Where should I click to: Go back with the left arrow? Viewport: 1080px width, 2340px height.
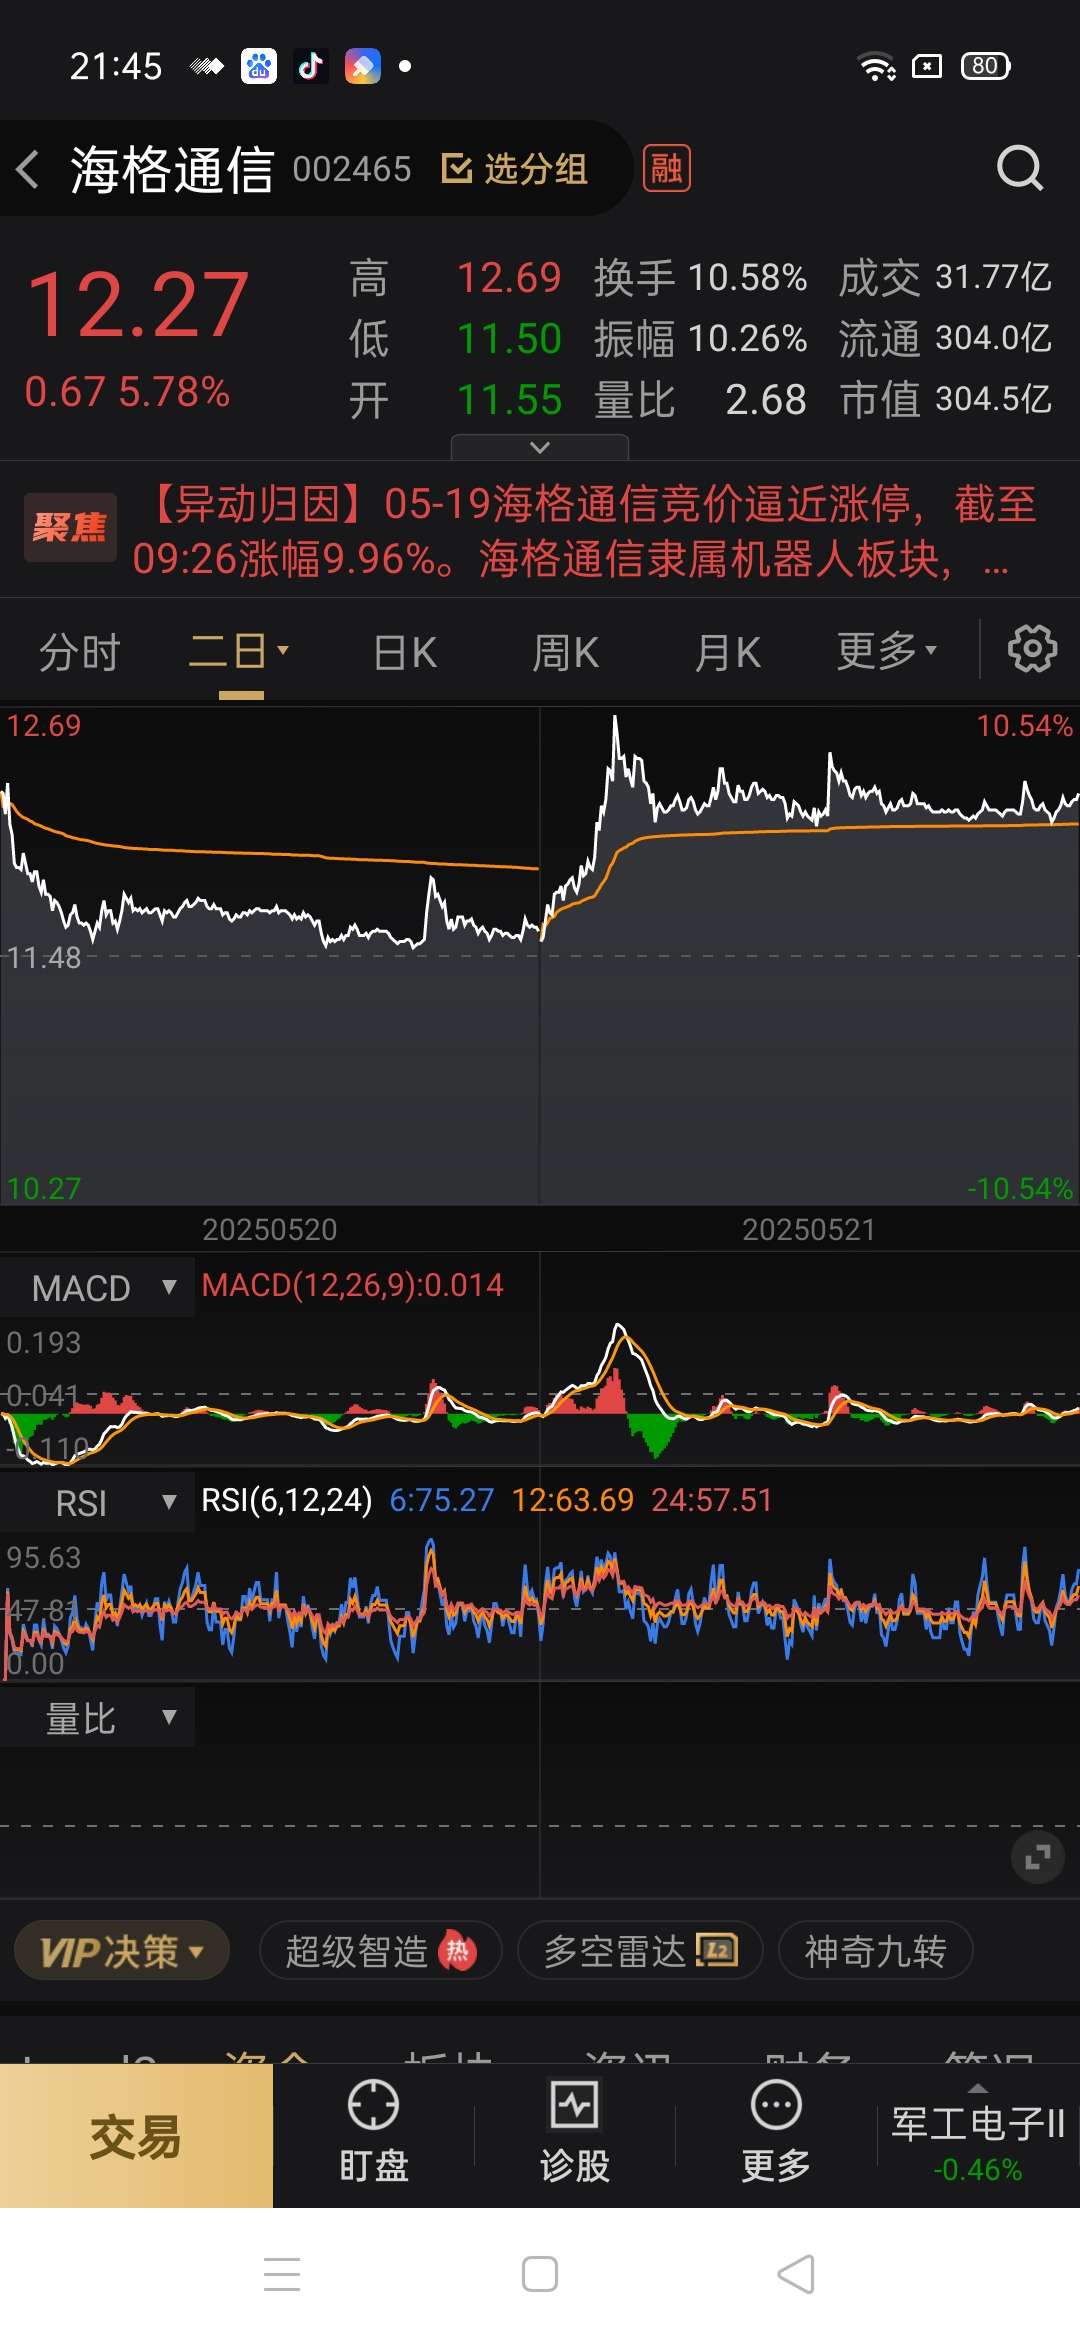28,169
